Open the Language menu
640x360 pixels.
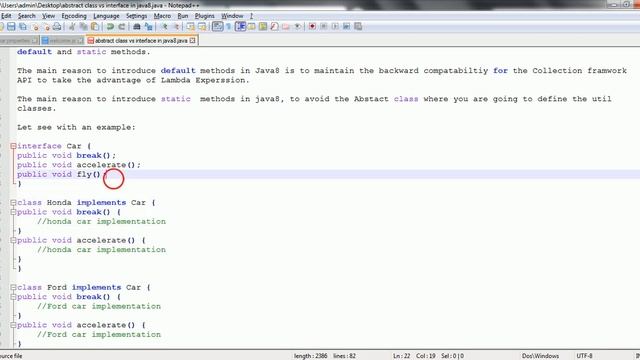(106, 16)
